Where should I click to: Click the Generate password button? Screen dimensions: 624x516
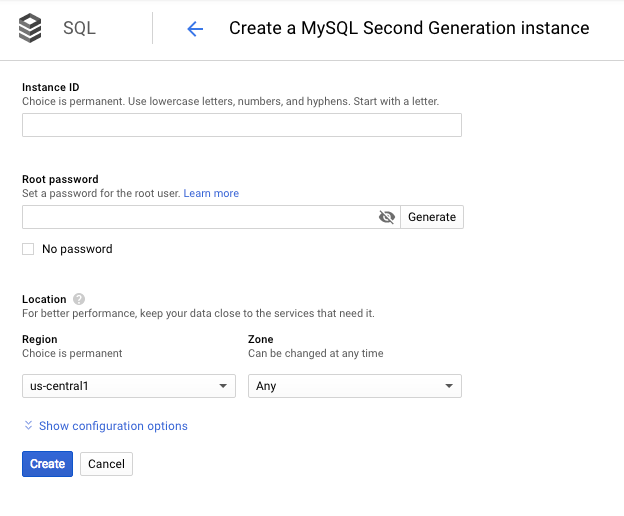tap(432, 217)
